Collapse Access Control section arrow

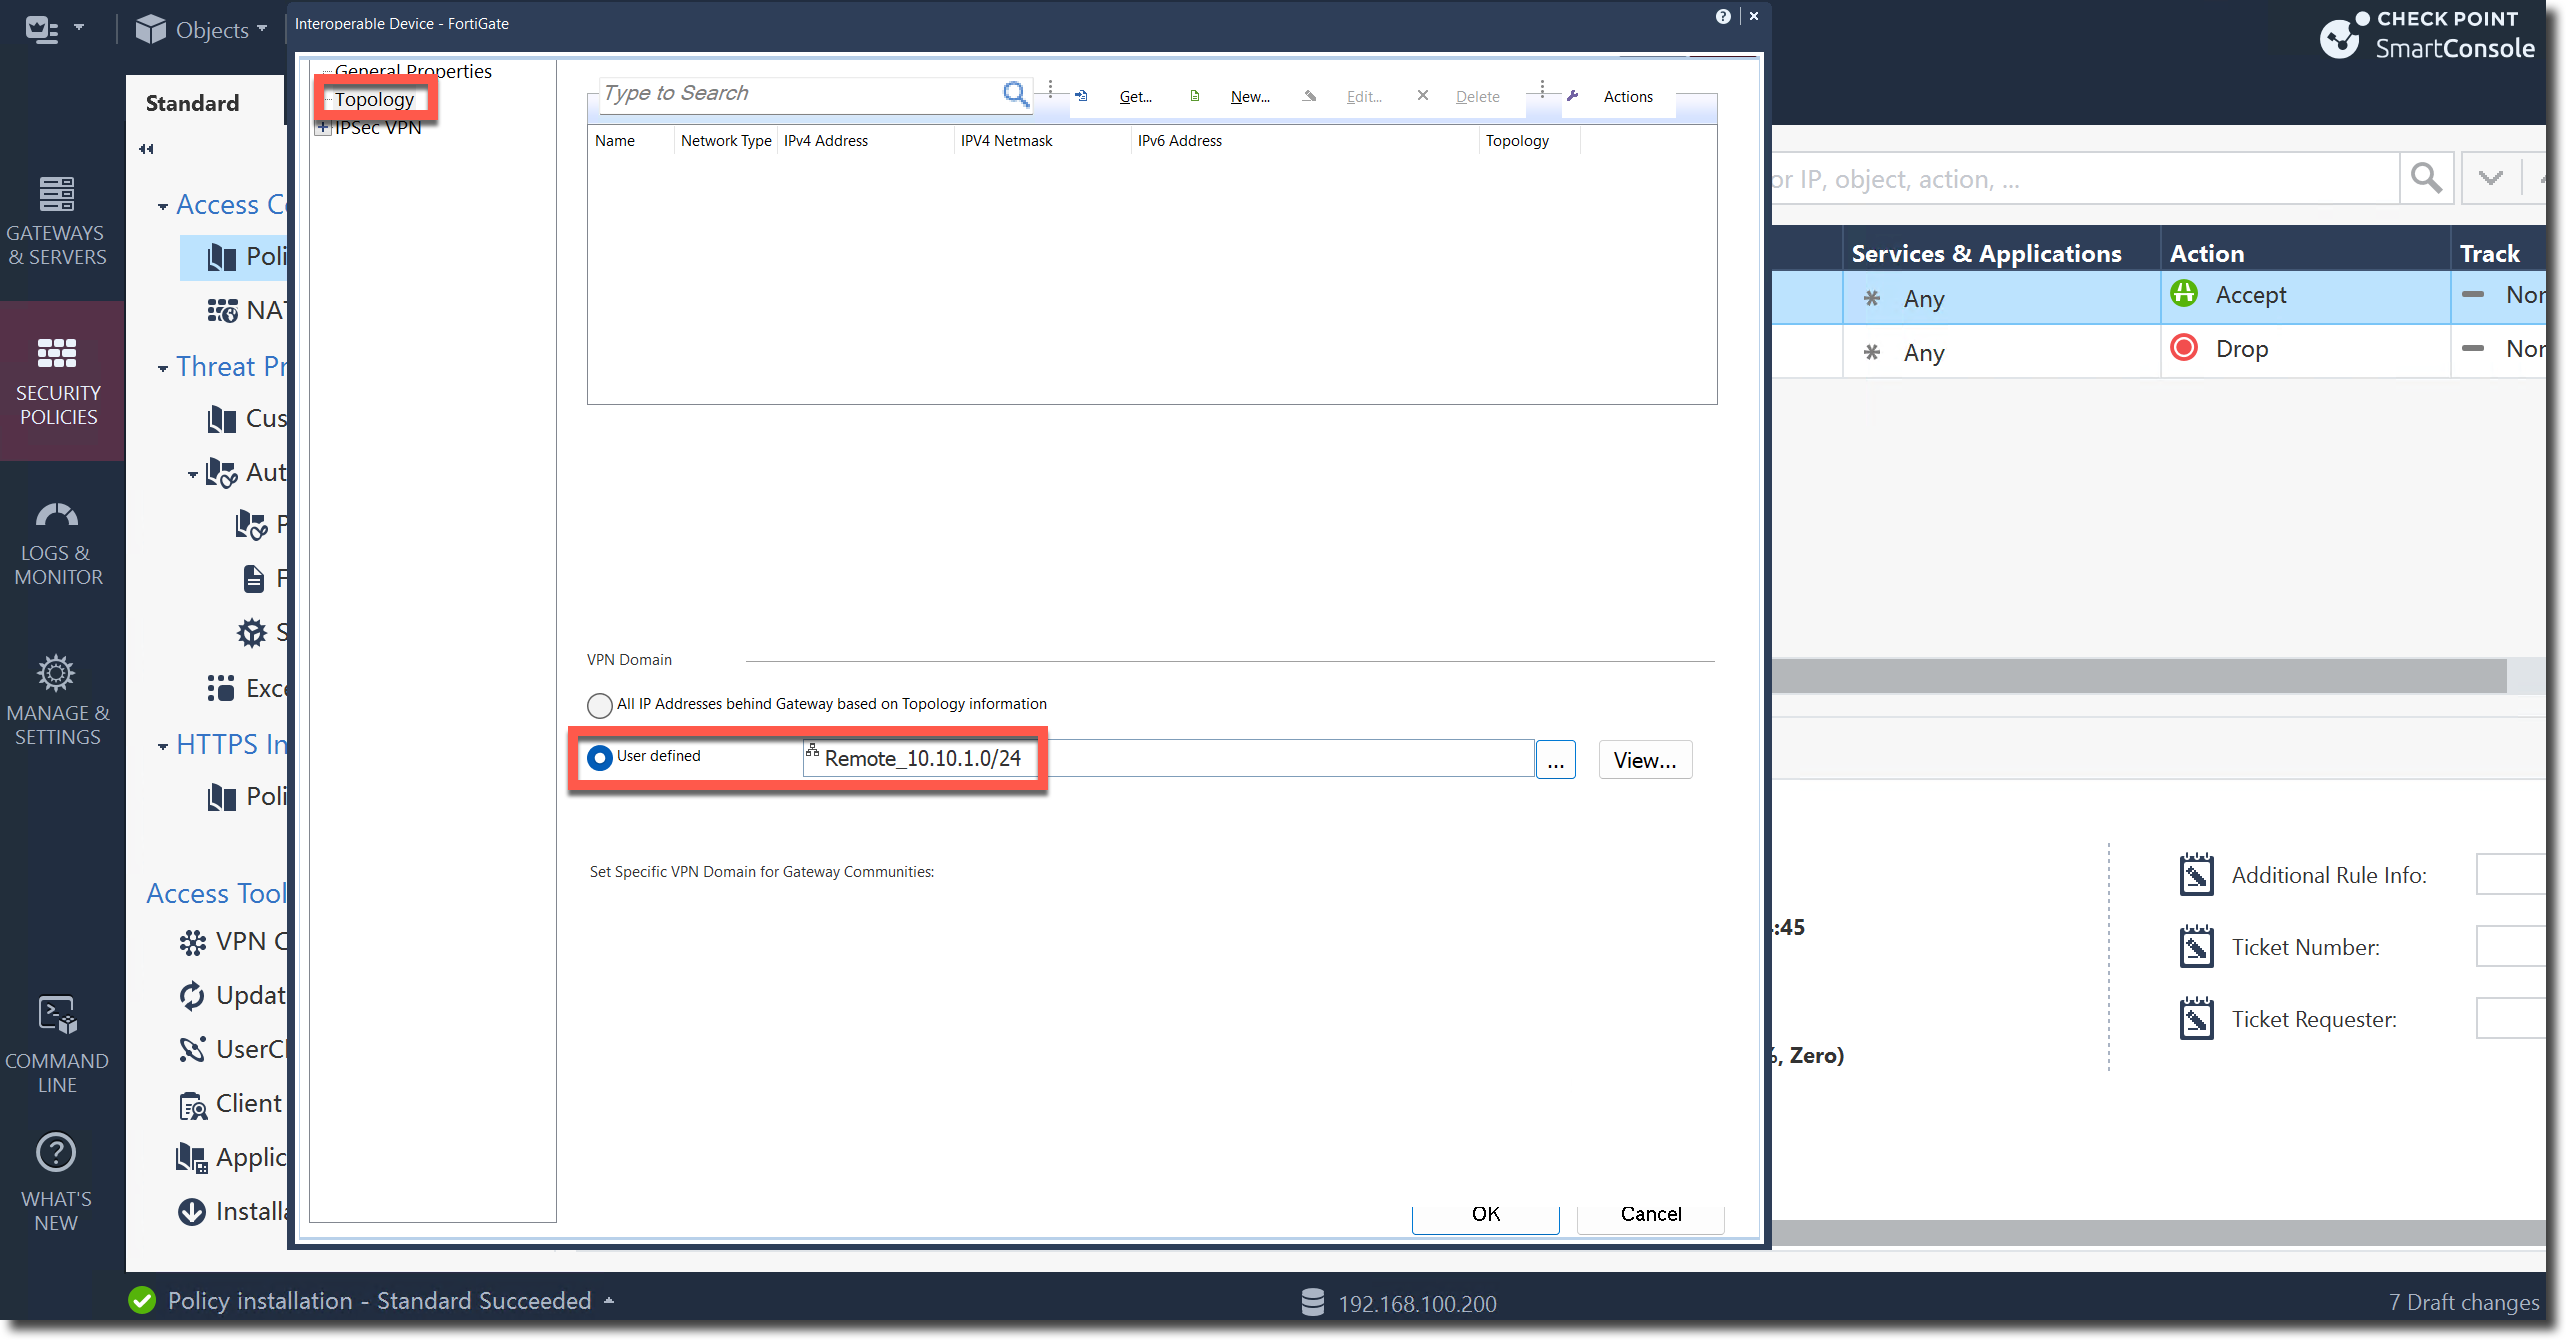[162, 207]
